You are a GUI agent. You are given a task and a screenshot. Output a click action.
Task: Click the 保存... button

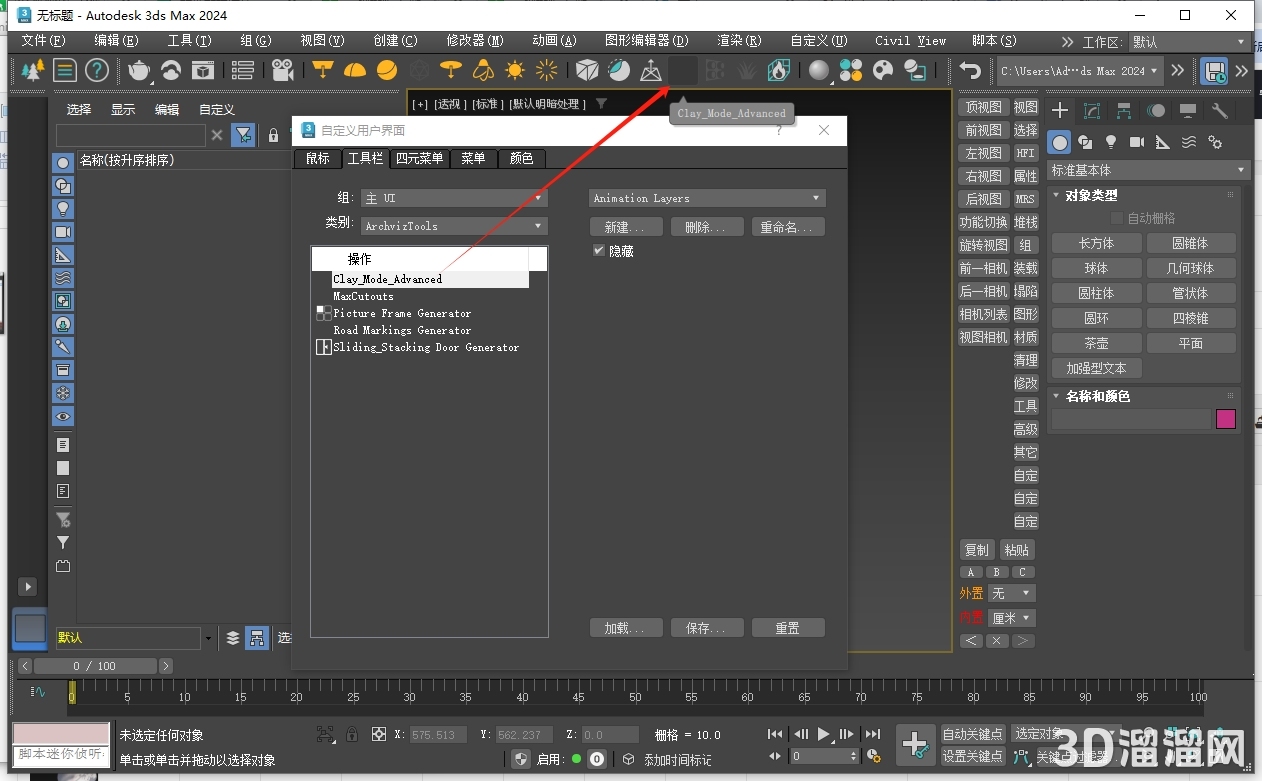(x=706, y=628)
